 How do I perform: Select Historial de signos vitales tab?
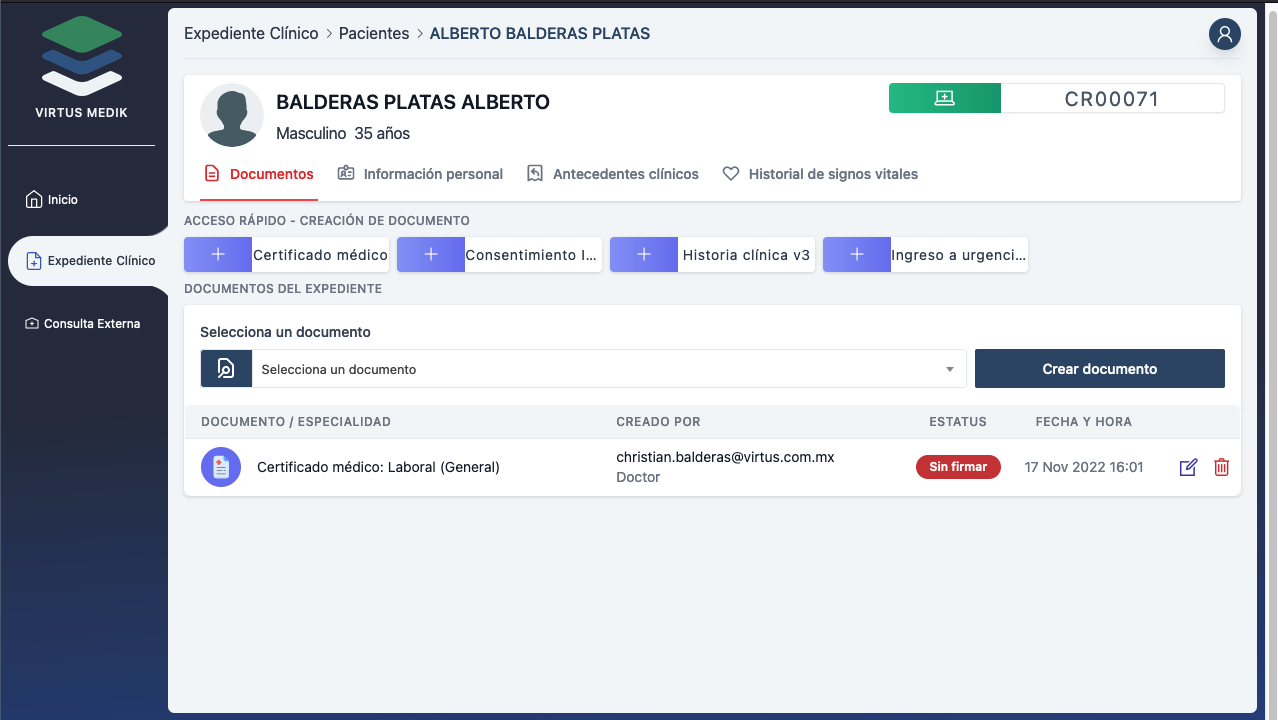pos(820,174)
